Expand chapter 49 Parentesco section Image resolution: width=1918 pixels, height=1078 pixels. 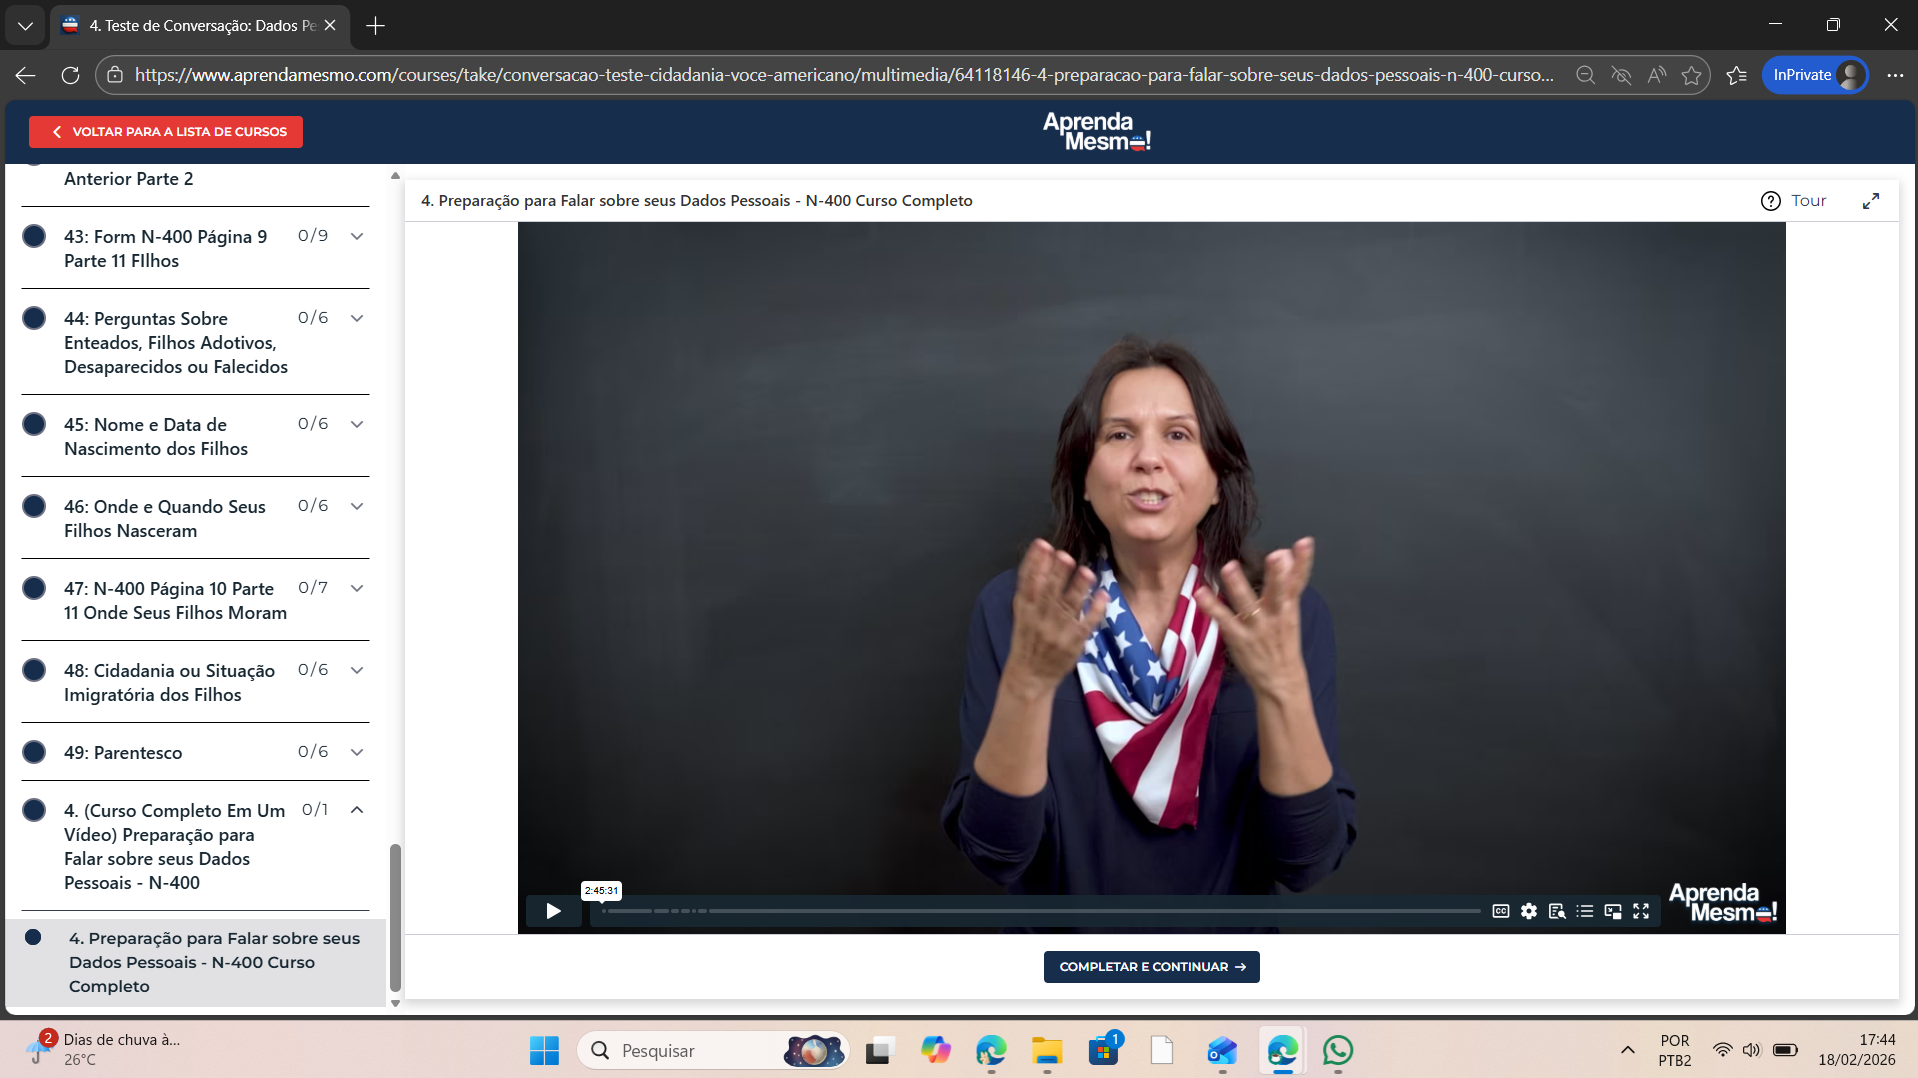coord(357,752)
